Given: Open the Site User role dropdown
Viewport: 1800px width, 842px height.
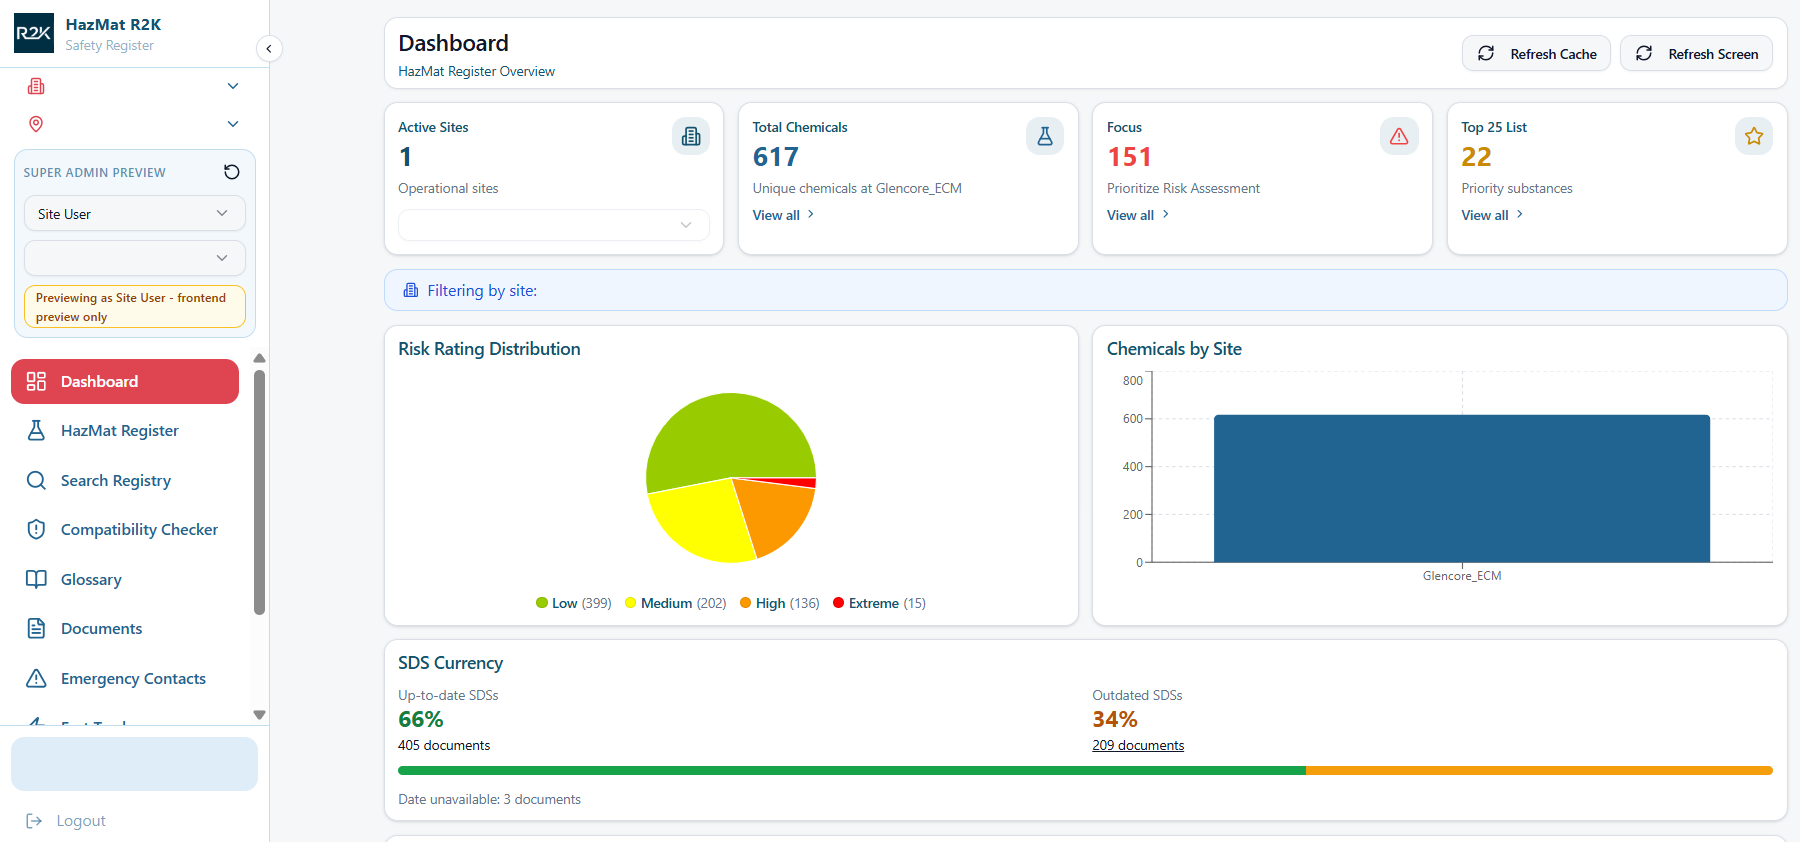Looking at the screenshot, I should click(x=135, y=213).
